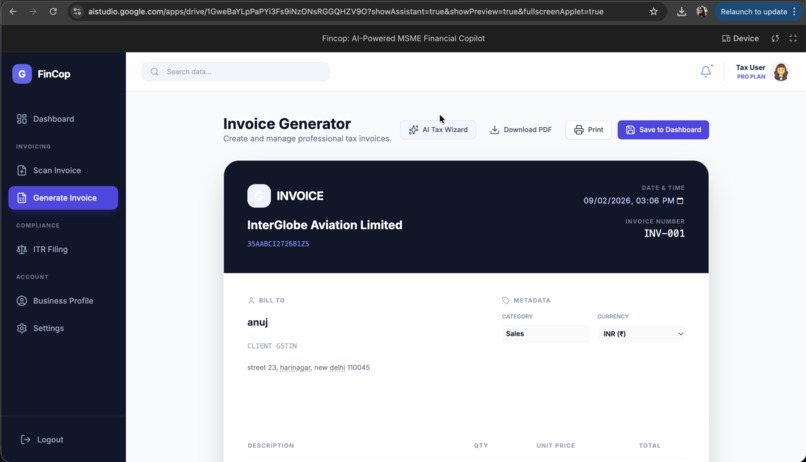Edit the client name anuj
The image size is (806, 462).
[x=258, y=322]
